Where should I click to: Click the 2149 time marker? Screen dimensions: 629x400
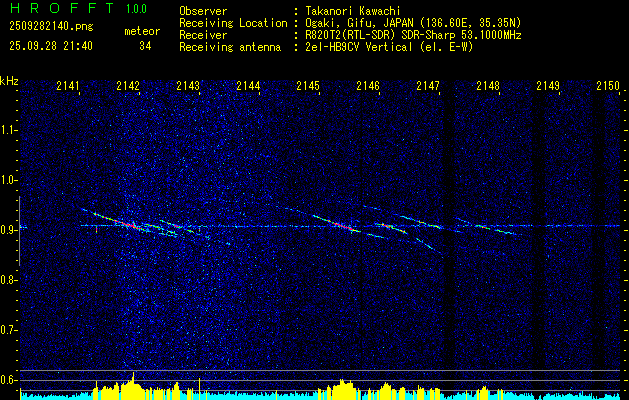(x=548, y=85)
